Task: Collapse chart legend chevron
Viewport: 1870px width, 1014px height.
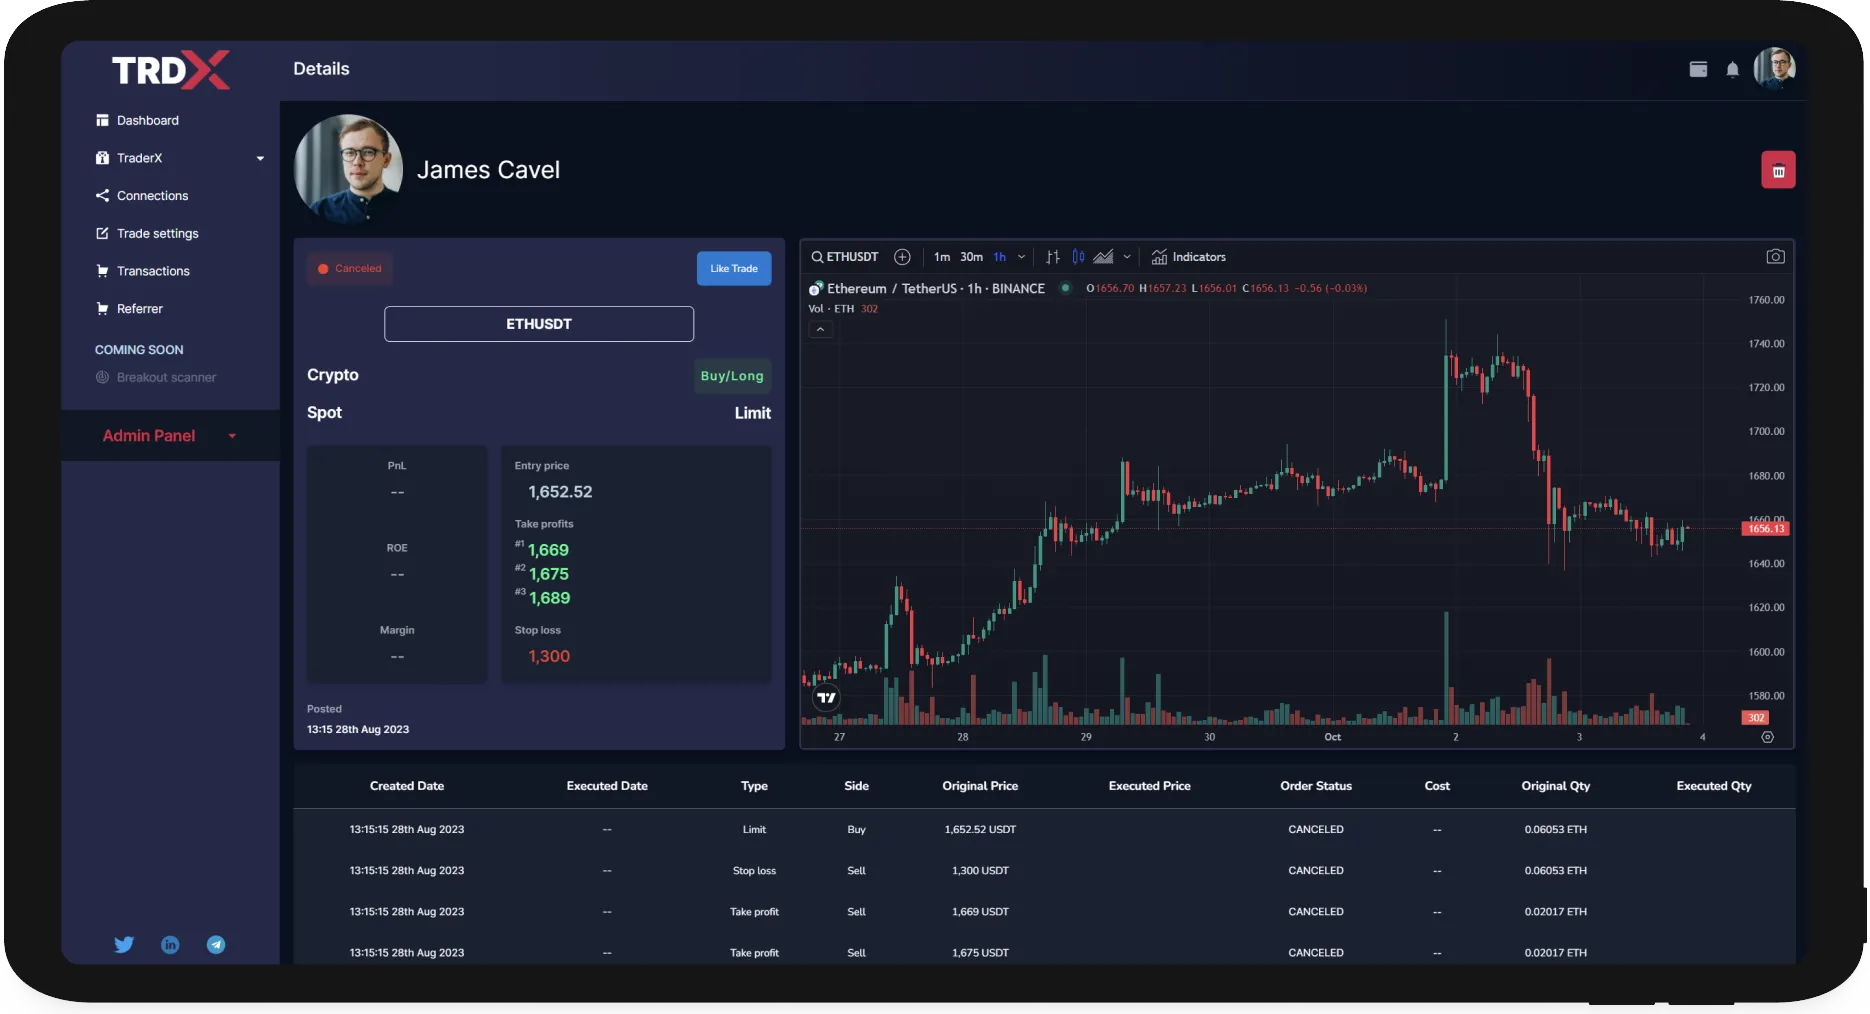Action: 820,329
